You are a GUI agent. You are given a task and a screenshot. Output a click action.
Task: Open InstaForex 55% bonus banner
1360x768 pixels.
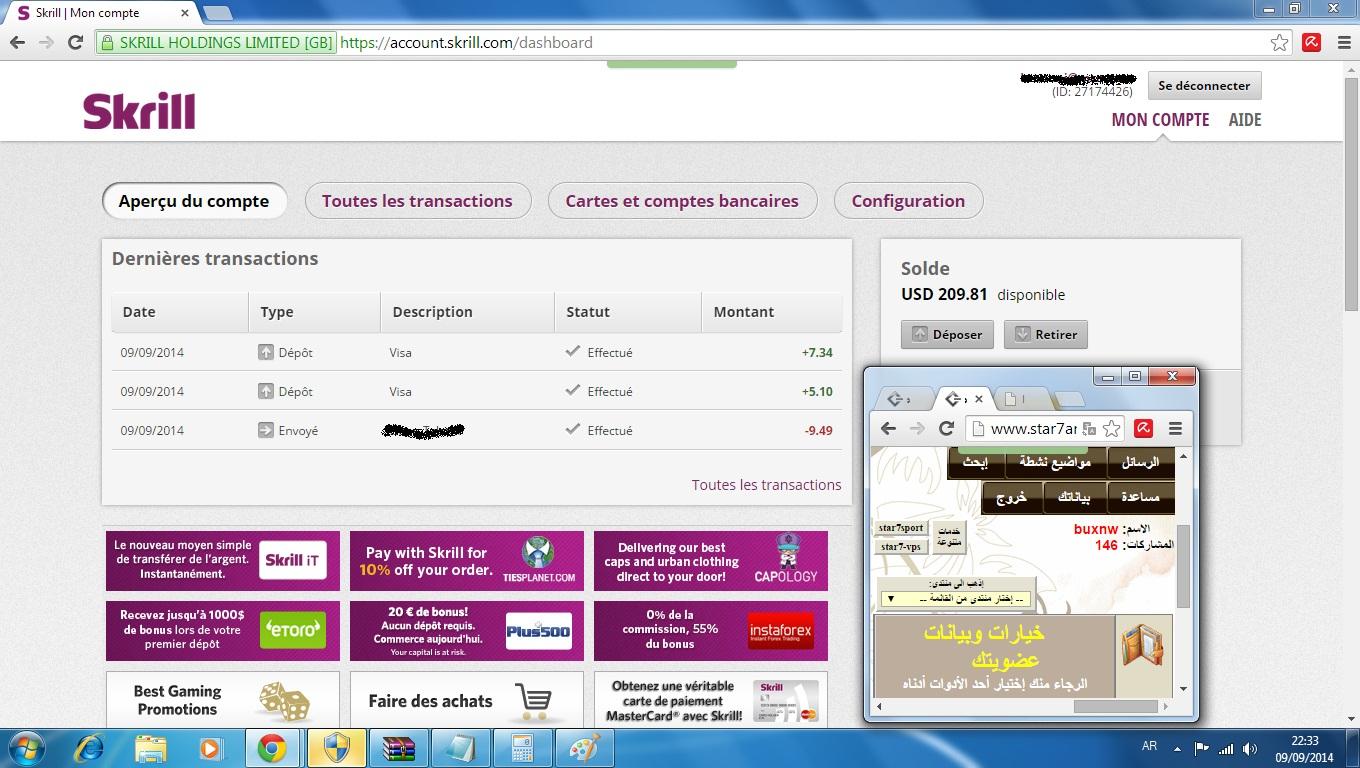pos(711,631)
